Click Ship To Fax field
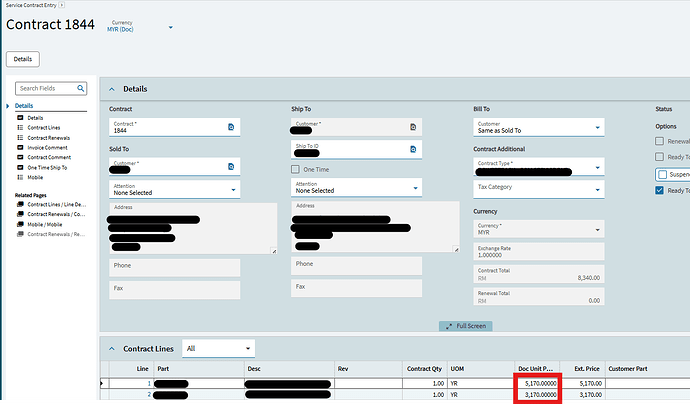Image resolution: width=690 pixels, height=404 pixels. [x=356, y=288]
